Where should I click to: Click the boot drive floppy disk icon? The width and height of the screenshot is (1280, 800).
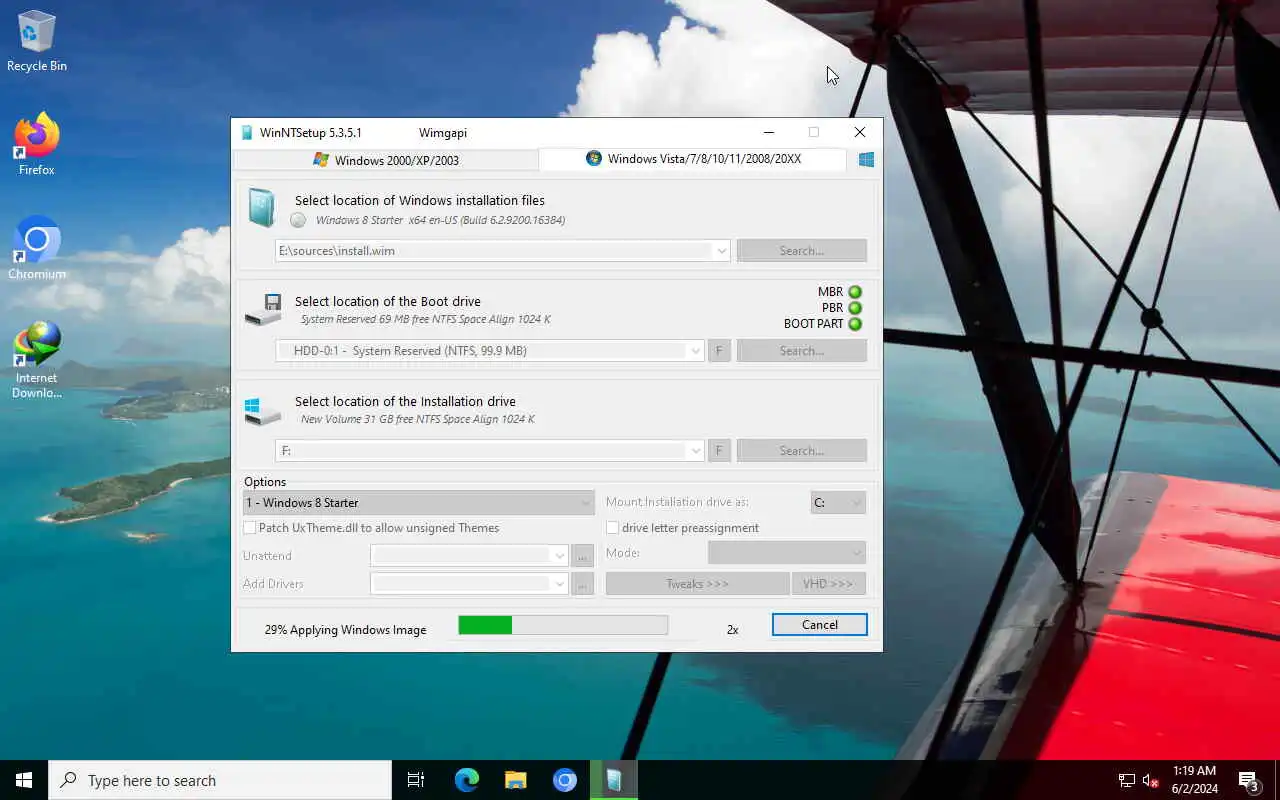[x=263, y=309]
